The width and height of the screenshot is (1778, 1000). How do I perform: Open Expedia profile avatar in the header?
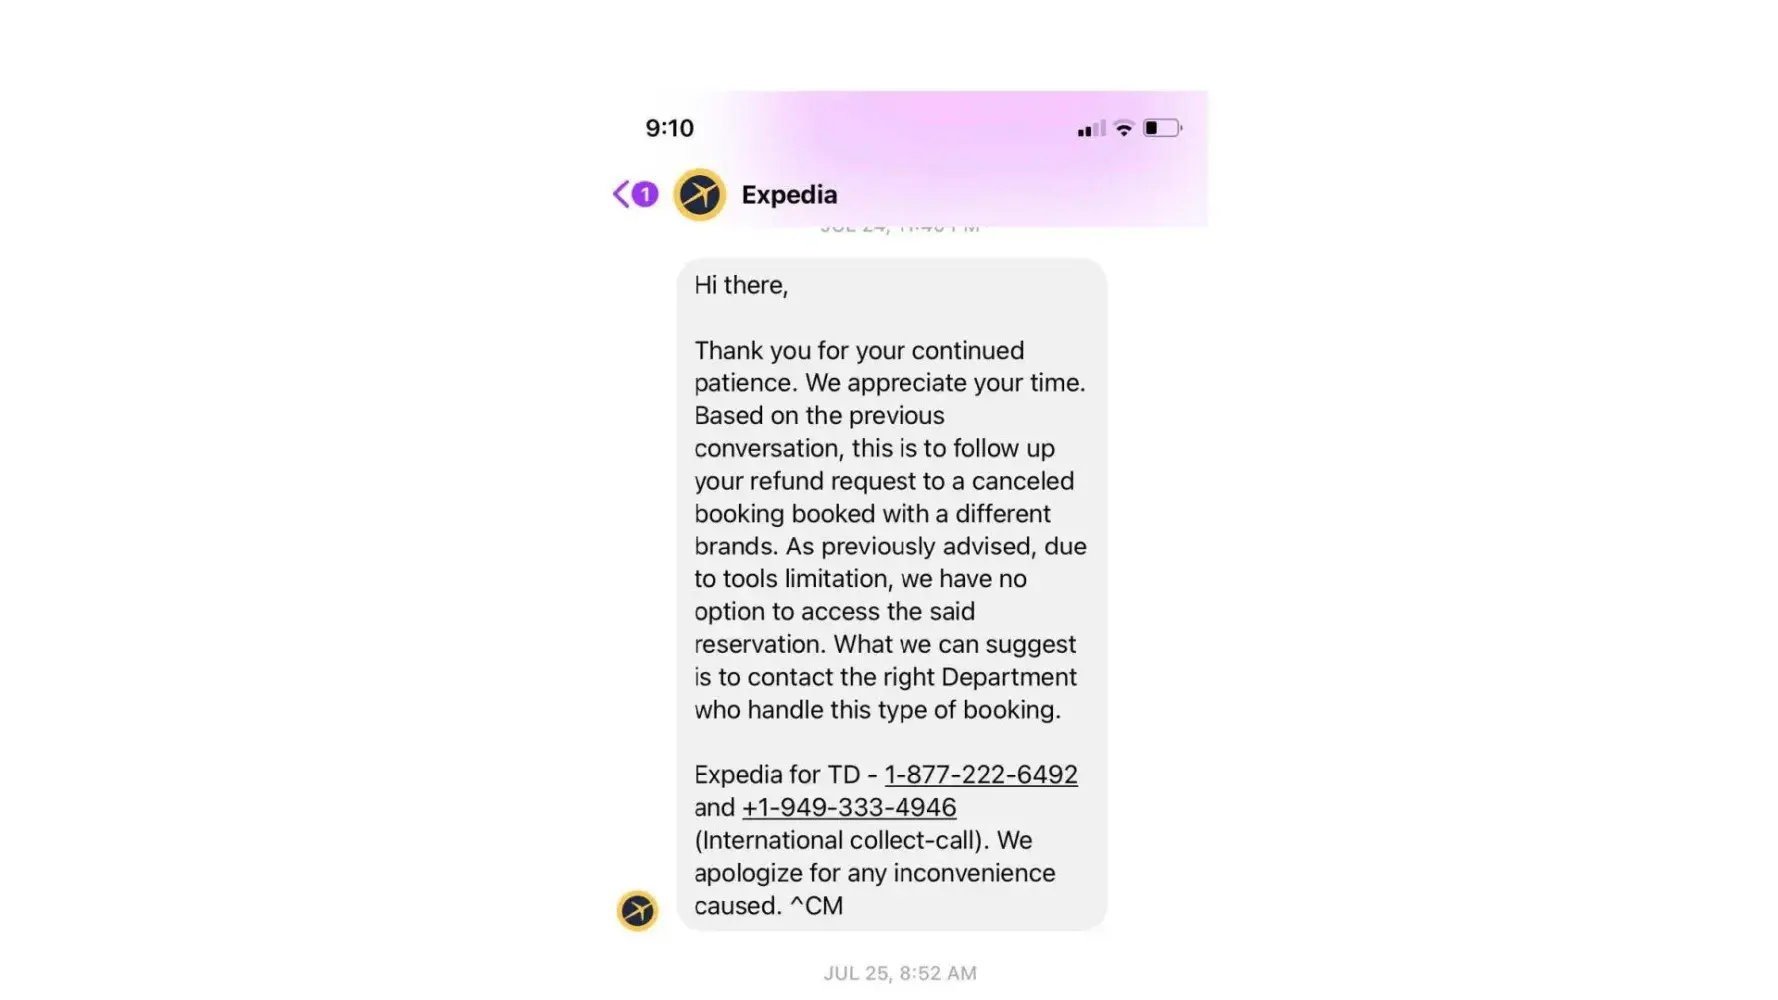(x=699, y=194)
